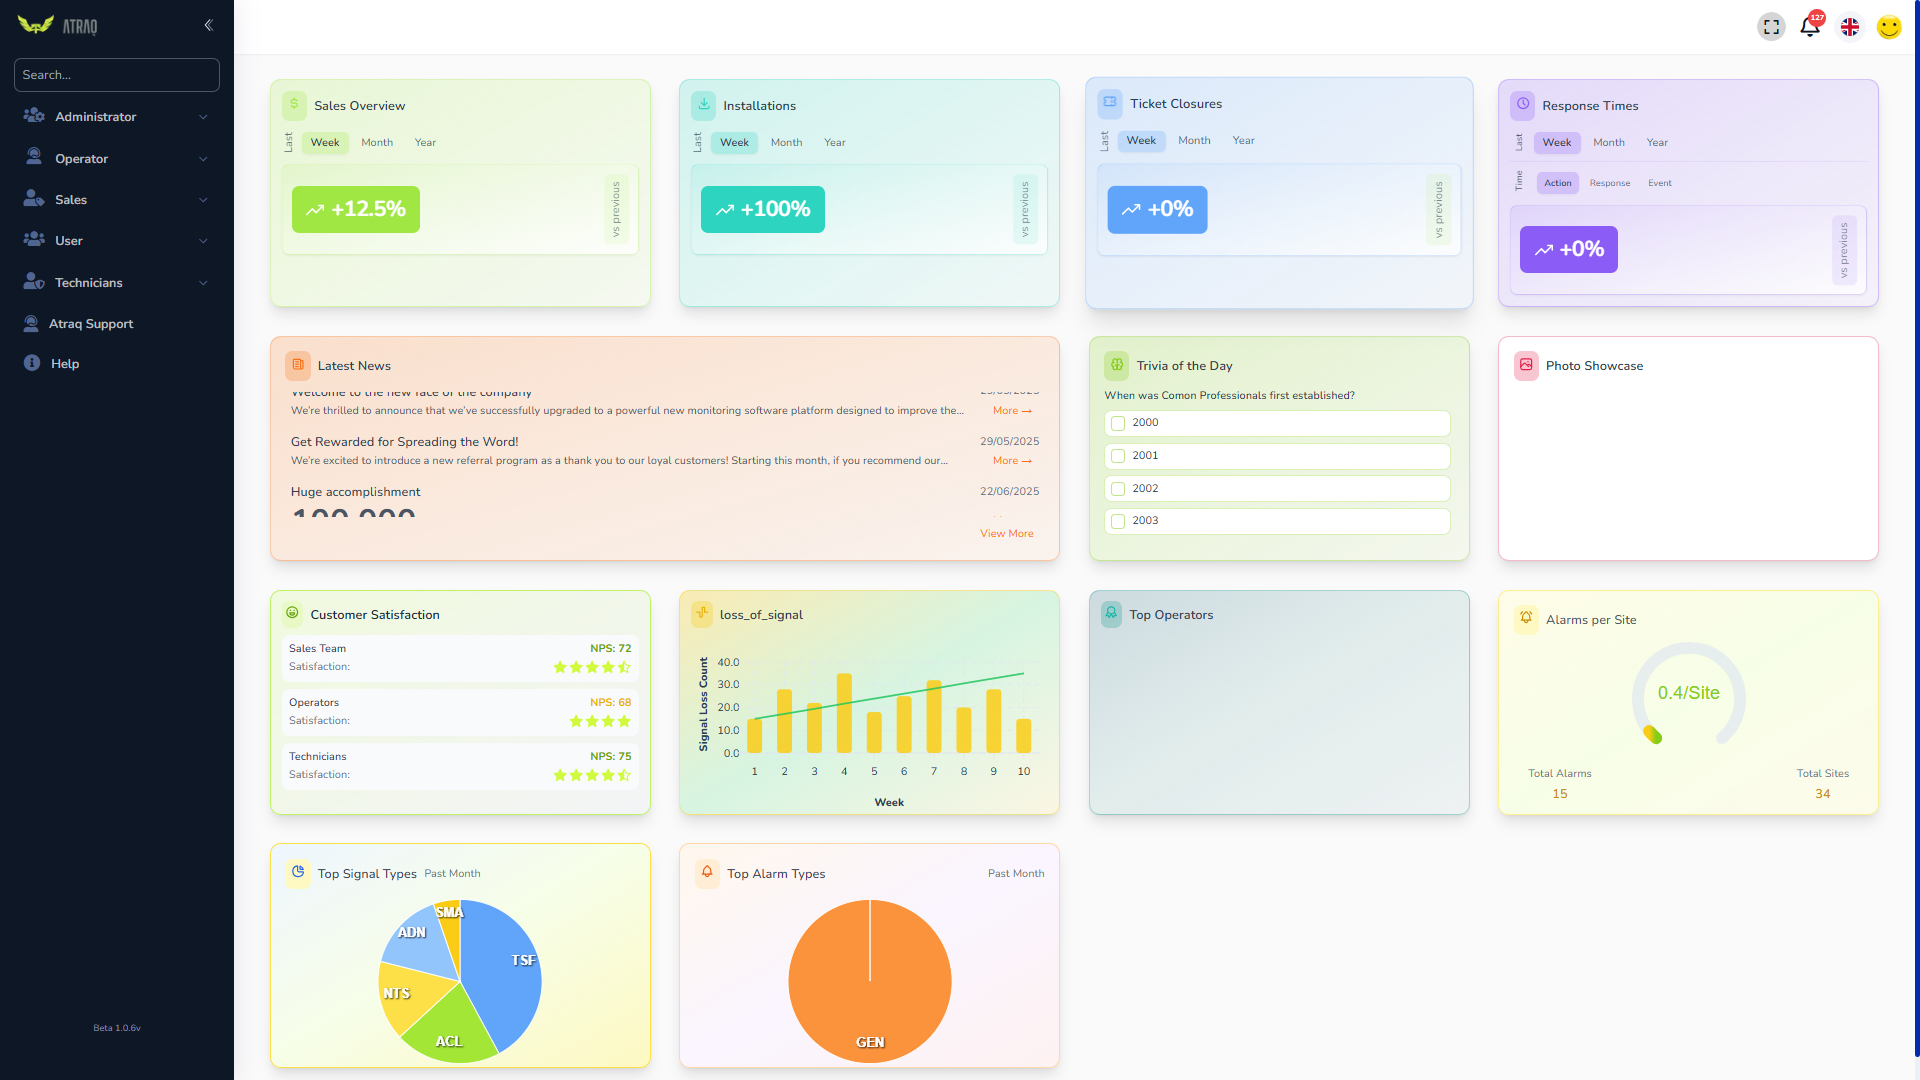The image size is (1920, 1080).
Task: Open the notifications bell icon
Action: pyautogui.click(x=1810, y=27)
